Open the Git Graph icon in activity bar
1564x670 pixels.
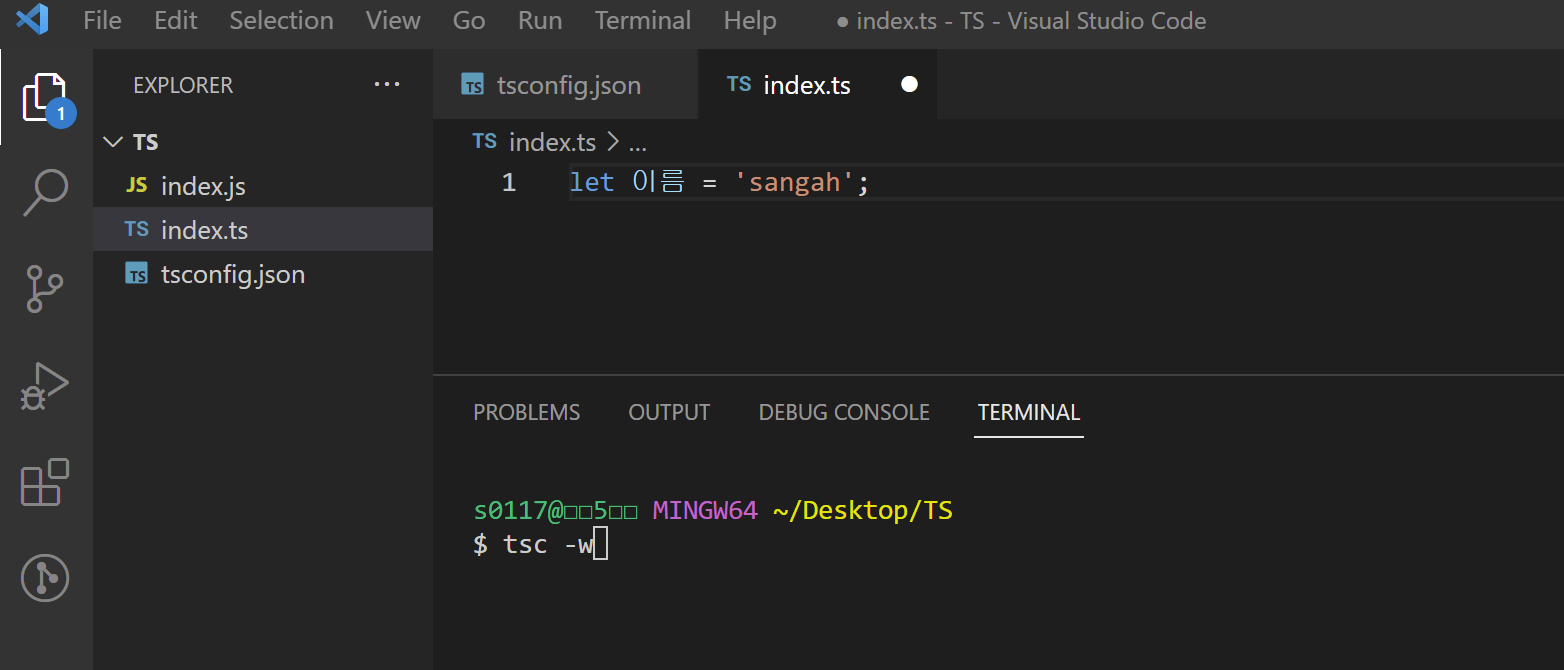click(45, 578)
